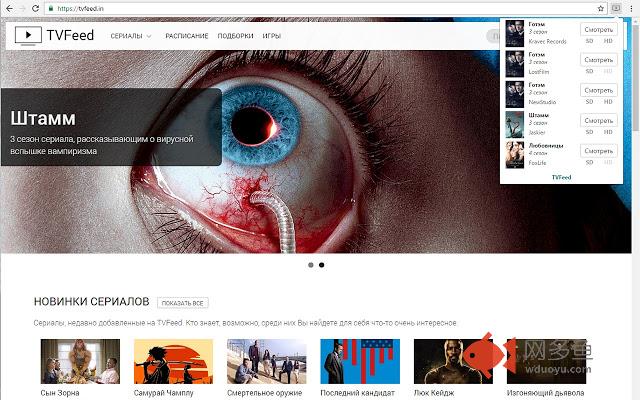The image size is (640, 400).
Task: Click Смотреть for Штамм Jaskier
Action: 599,120
